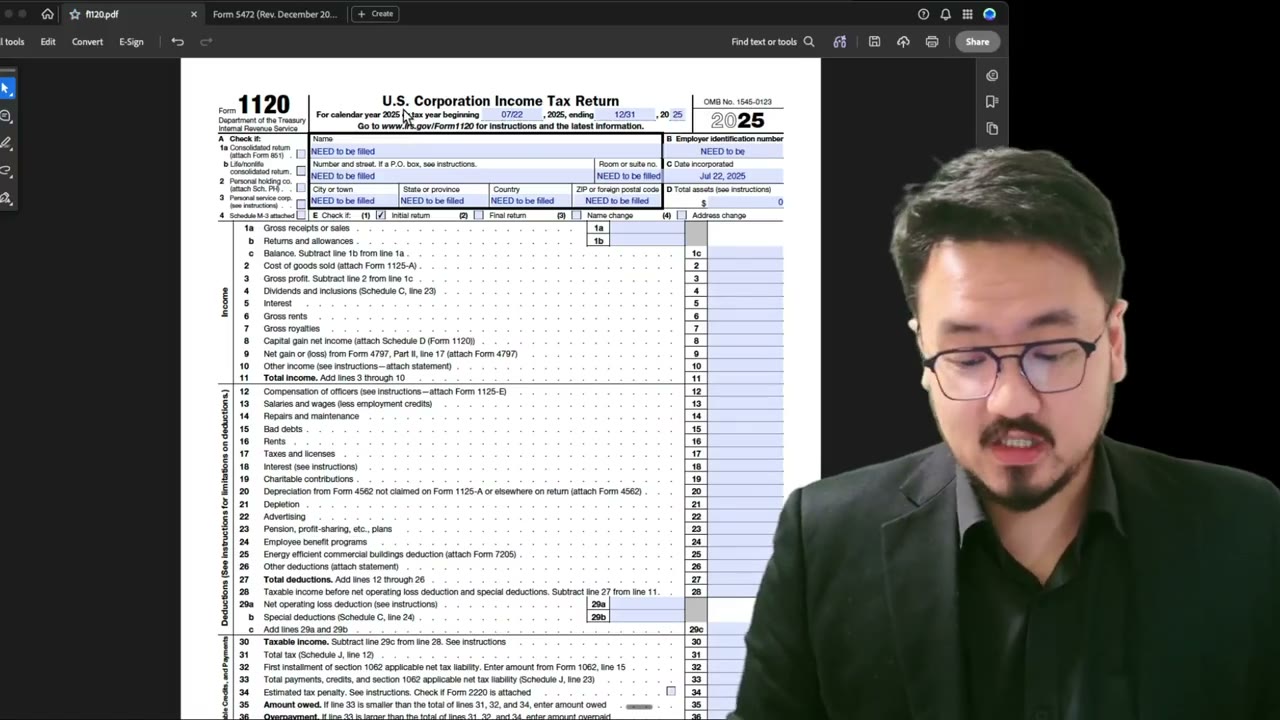The height and width of the screenshot is (720, 1280).
Task: Print the document
Action: coord(932,42)
